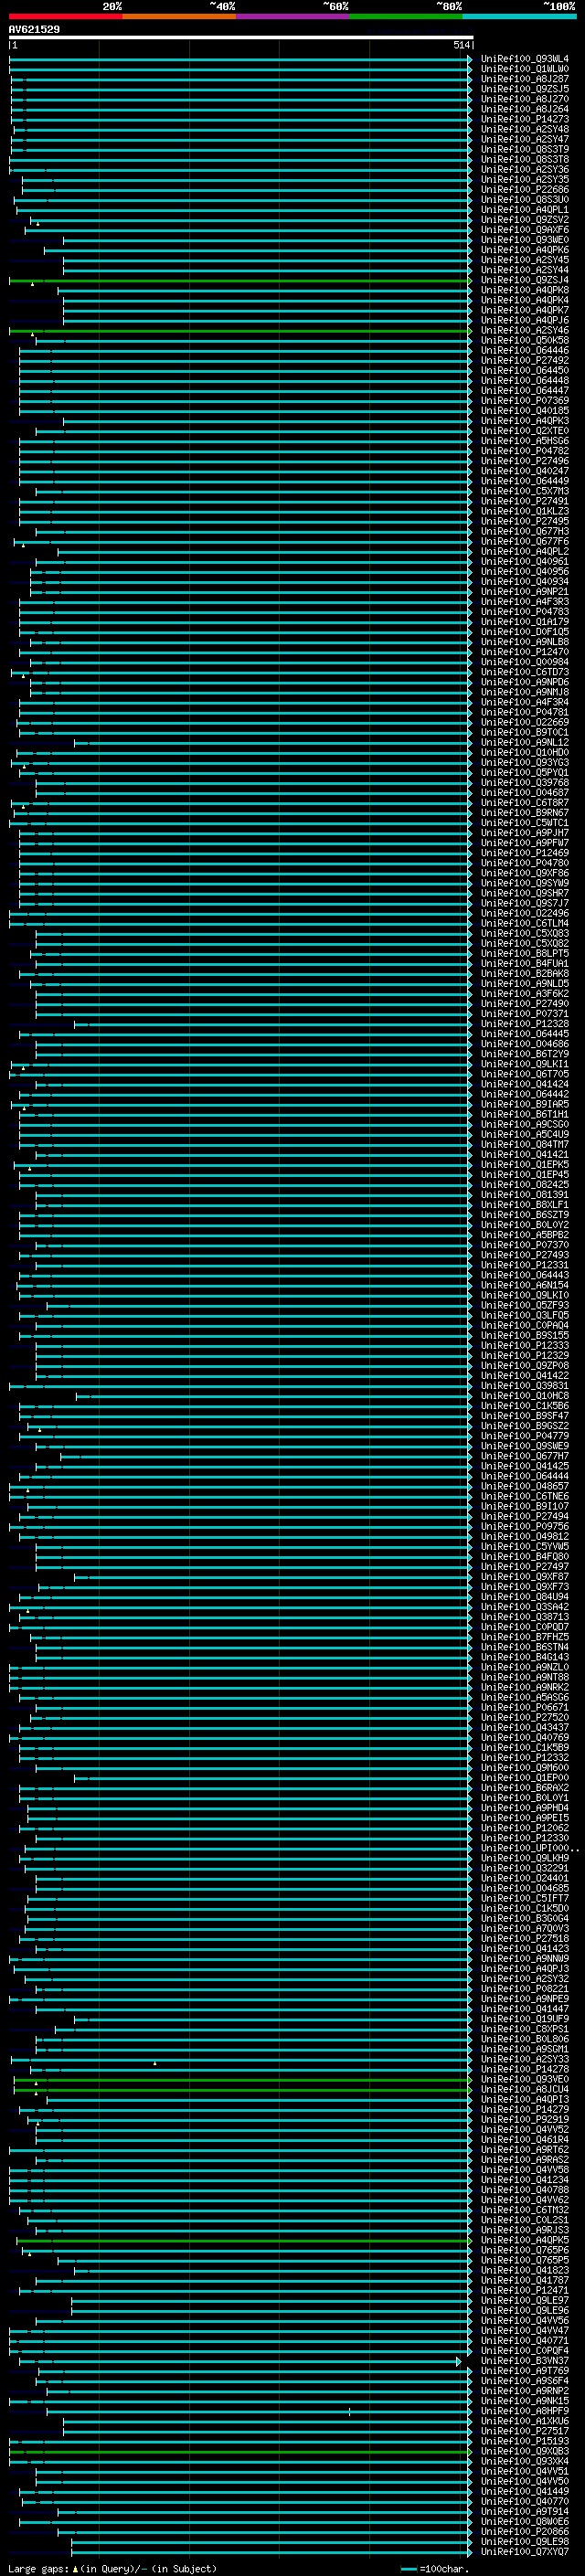The width and height of the screenshot is (585, 2576).
Task: Click the green alignment bar for UniRef100_Q9ZSJ4
Action: [x=240, y=281]
